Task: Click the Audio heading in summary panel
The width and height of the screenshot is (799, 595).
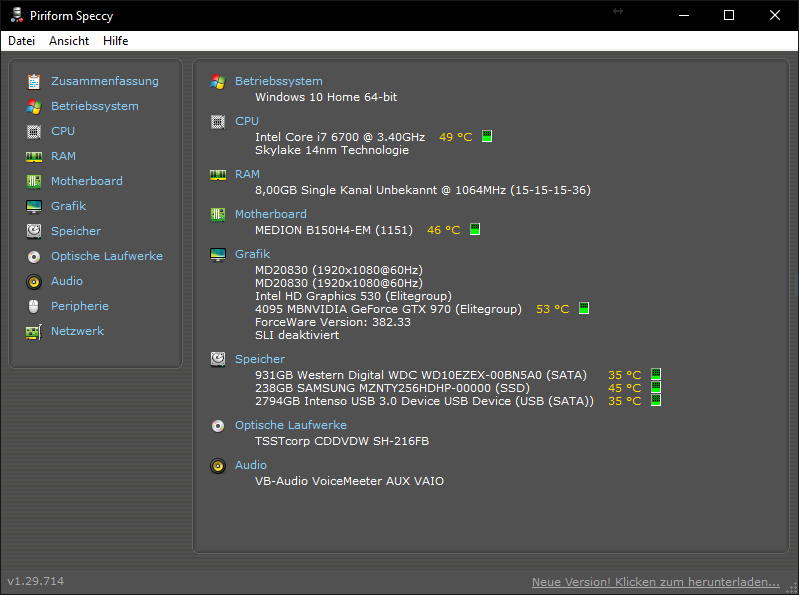Action: (251, 465)
